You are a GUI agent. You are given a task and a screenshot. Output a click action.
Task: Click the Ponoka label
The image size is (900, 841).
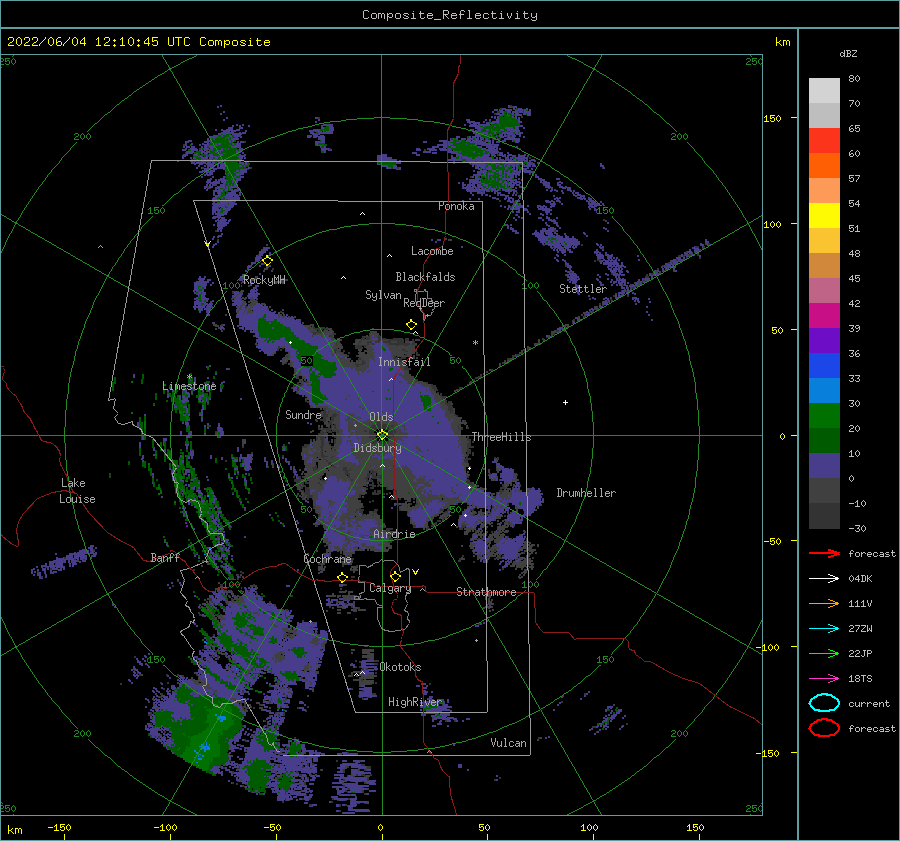(x=456, y=206)
